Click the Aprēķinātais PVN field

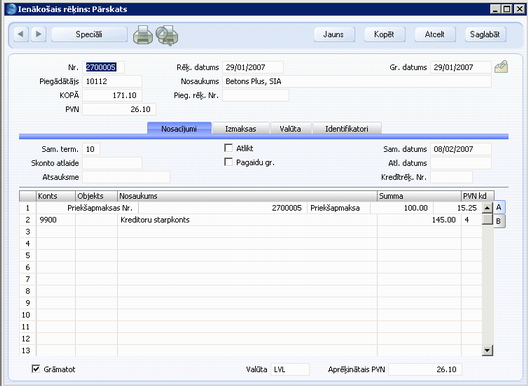tap(425, 369)
